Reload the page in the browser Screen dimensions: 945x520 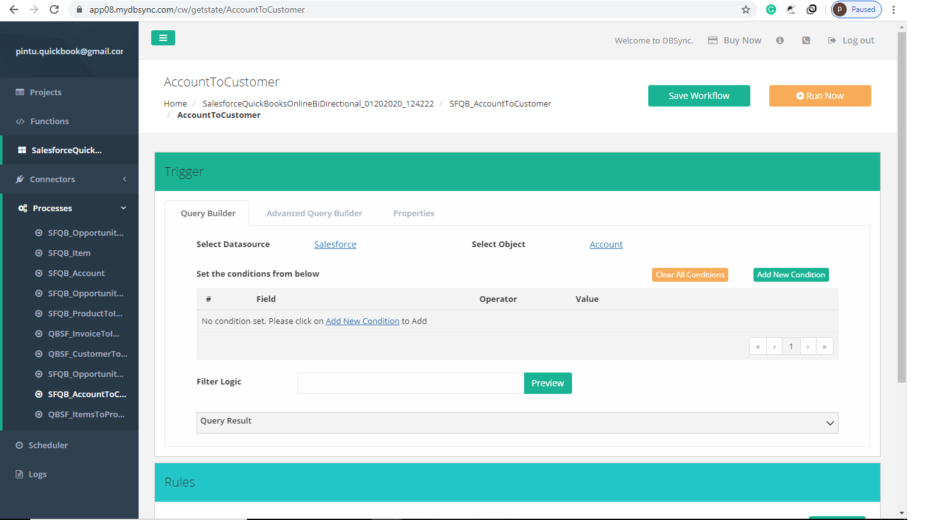[53, 10]
